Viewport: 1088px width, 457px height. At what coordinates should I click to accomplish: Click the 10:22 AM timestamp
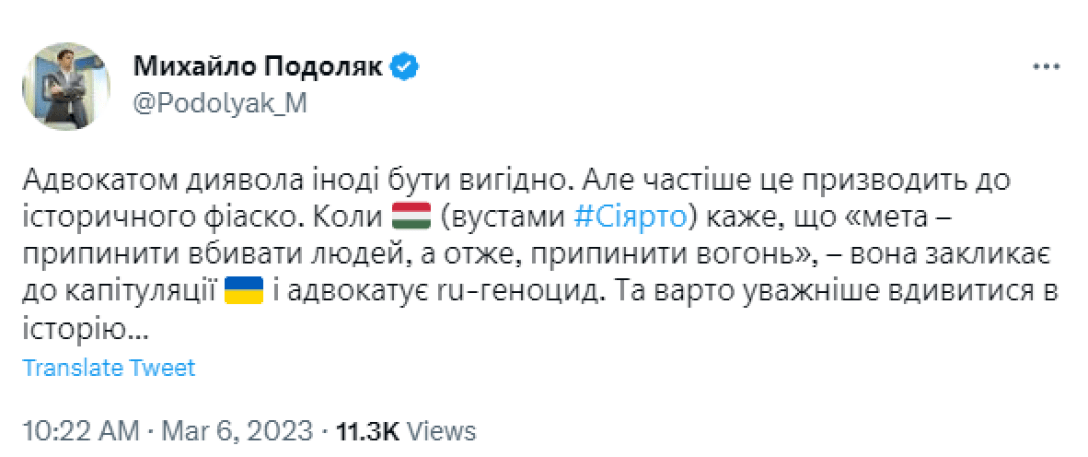click(x=79, y=431)
